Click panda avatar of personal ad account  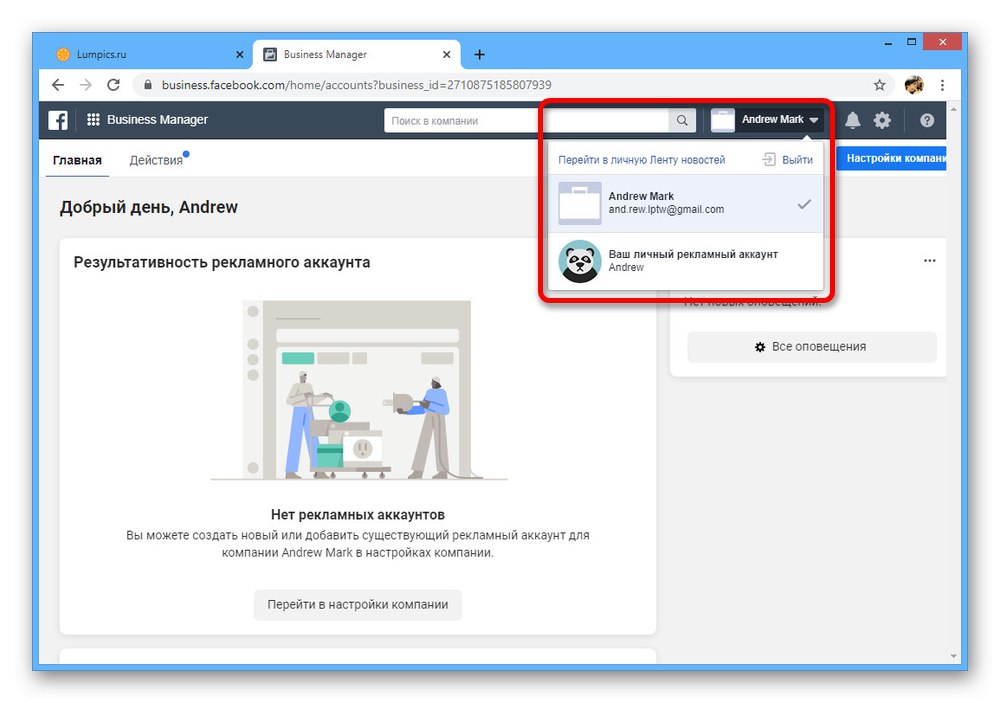point(580,261)
